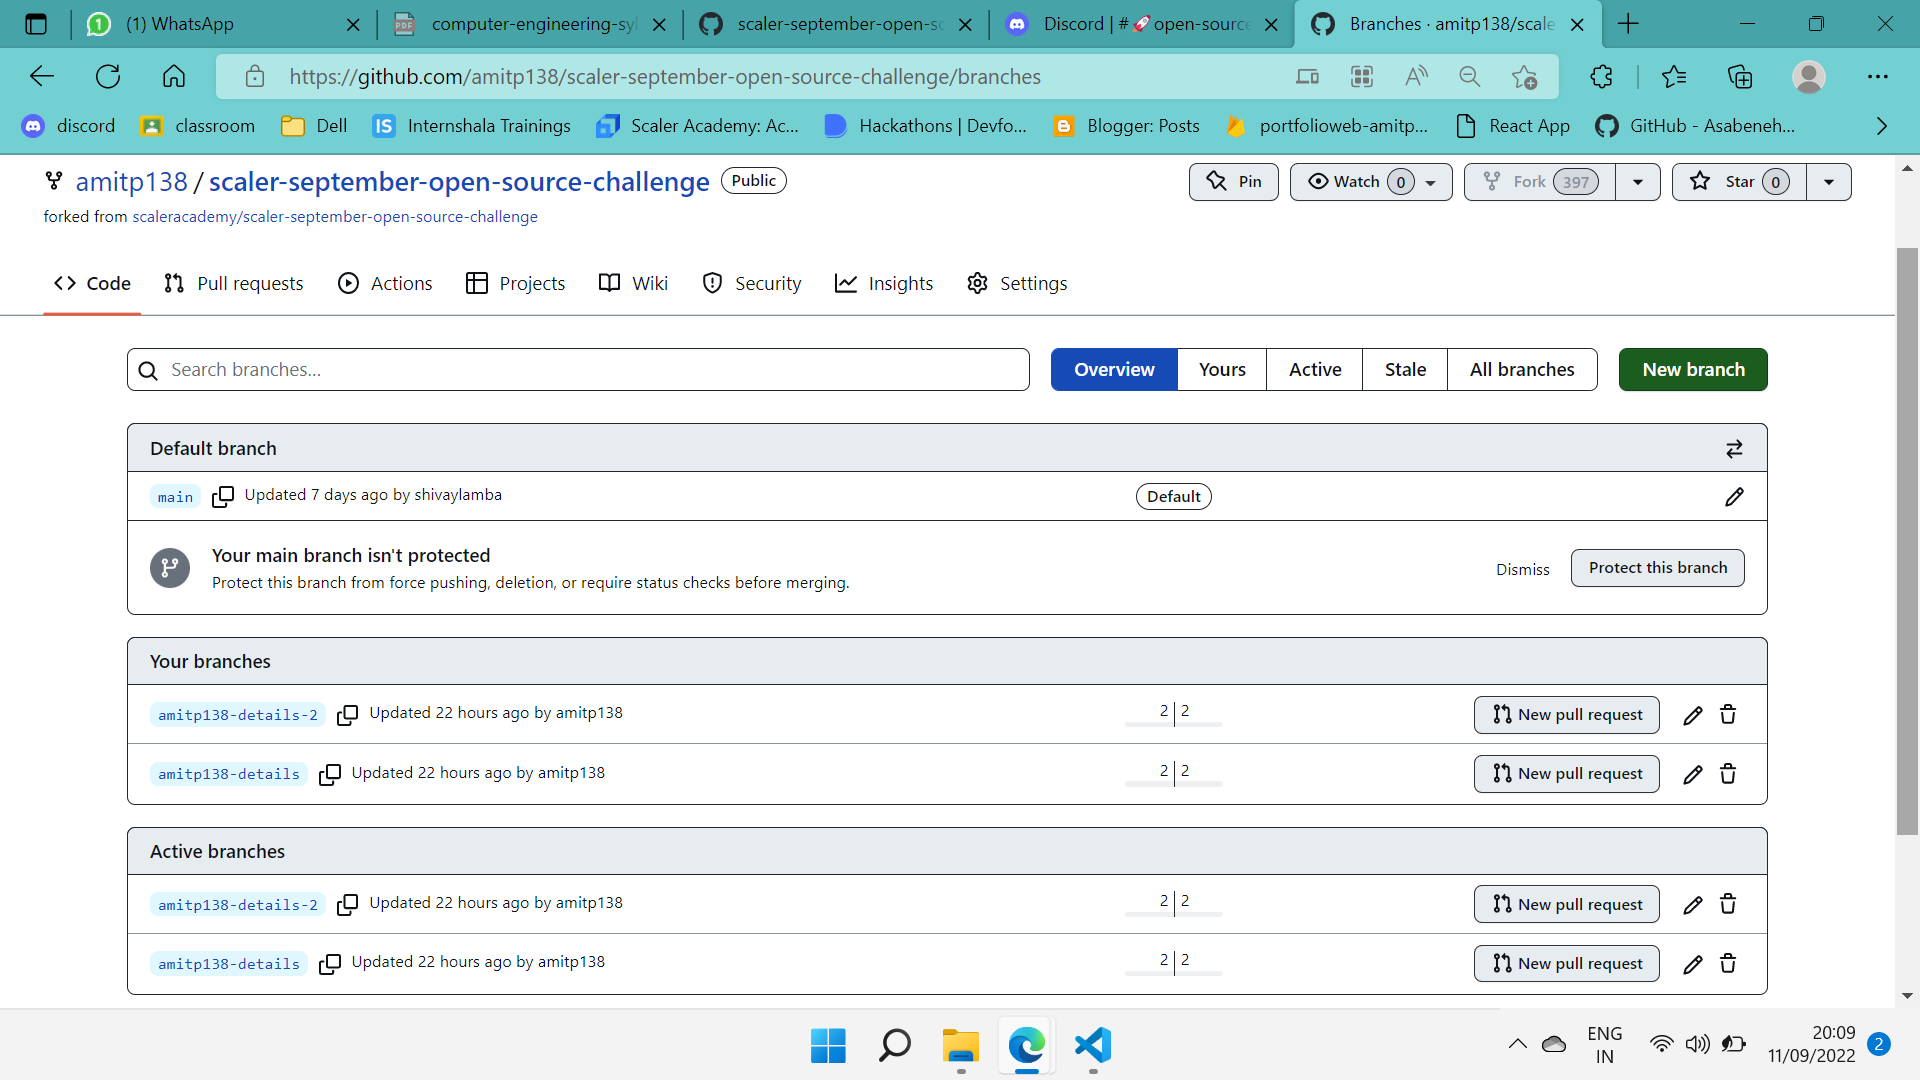Image resolution: width=1920 pixels, height=1080 pixels.
Task: Switch to the Active branches filter tab
Action: click(x=1313, y=369)
